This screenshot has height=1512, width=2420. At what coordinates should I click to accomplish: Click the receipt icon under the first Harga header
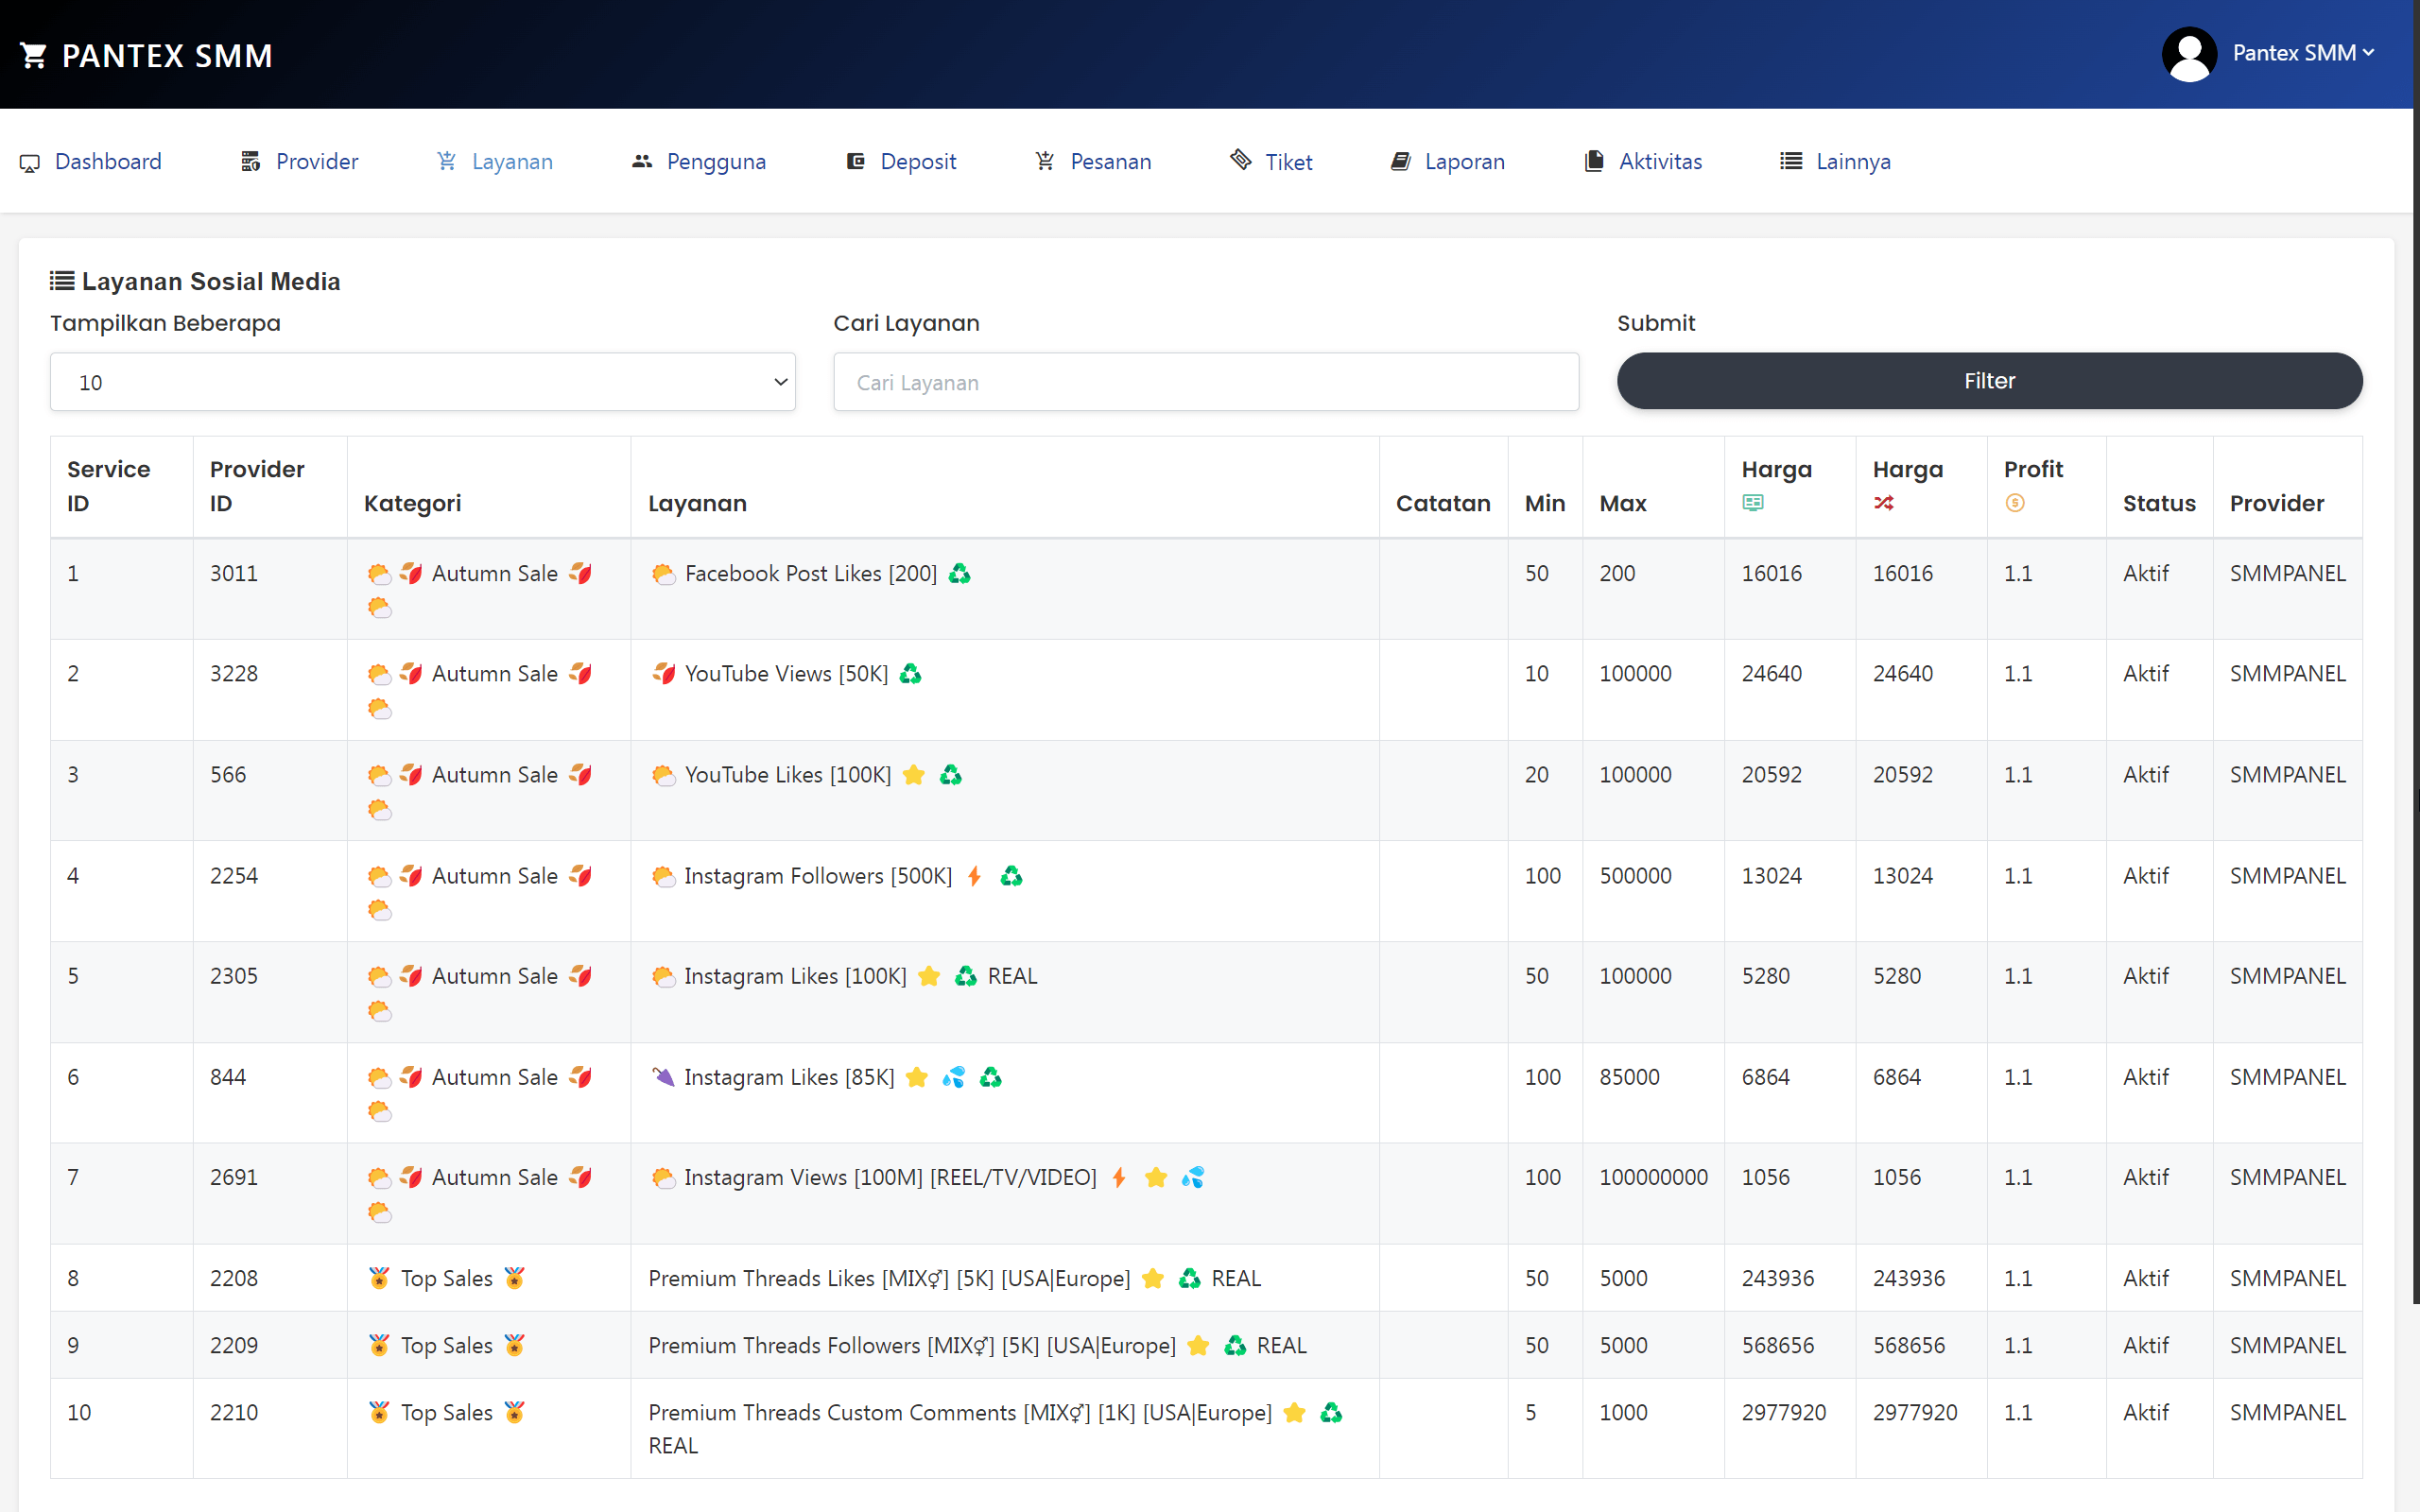tap(1752, 503)
